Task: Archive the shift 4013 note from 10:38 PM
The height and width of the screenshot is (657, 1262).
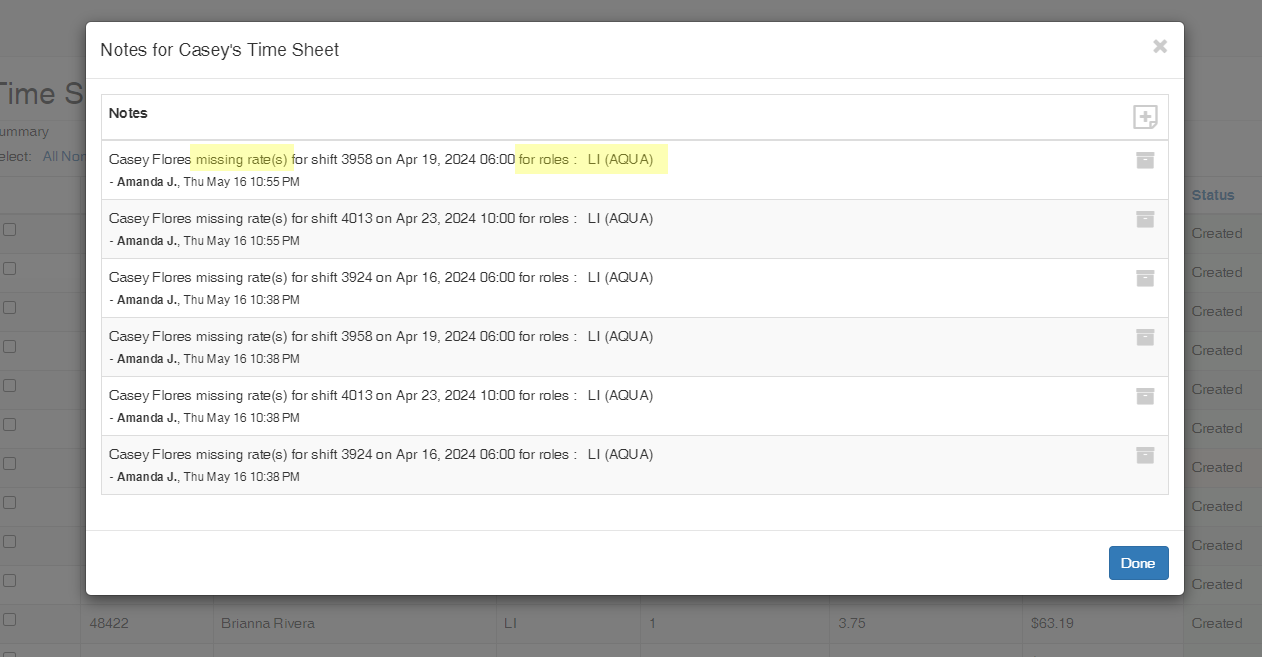Action: coord(1145,396)
